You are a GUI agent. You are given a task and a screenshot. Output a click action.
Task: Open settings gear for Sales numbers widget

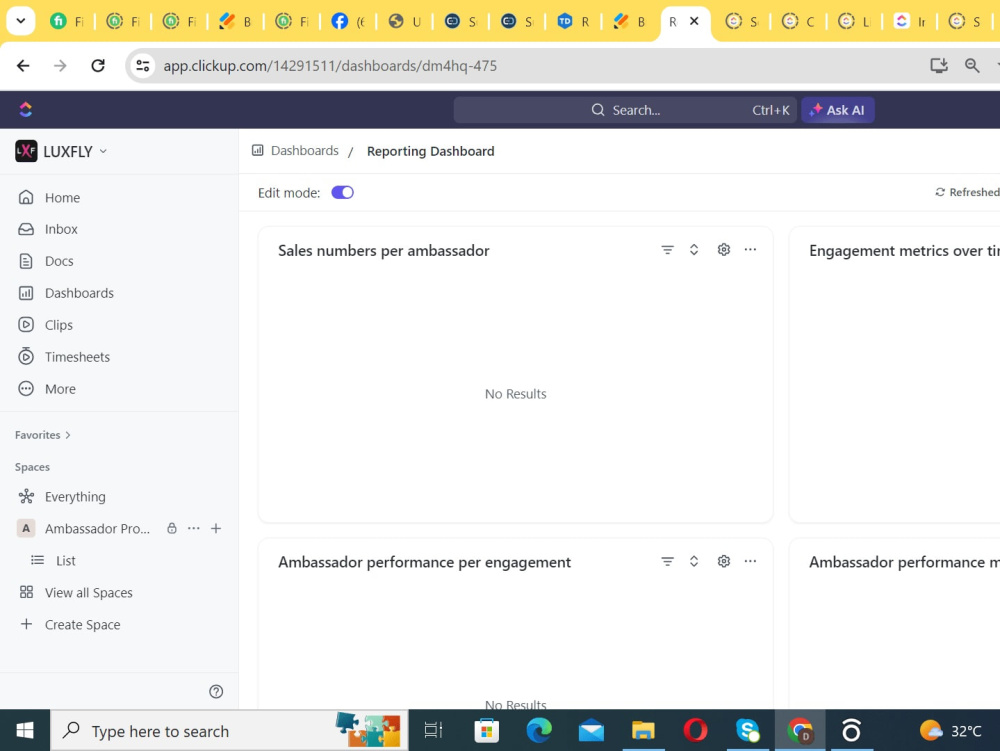coord(723,250)
